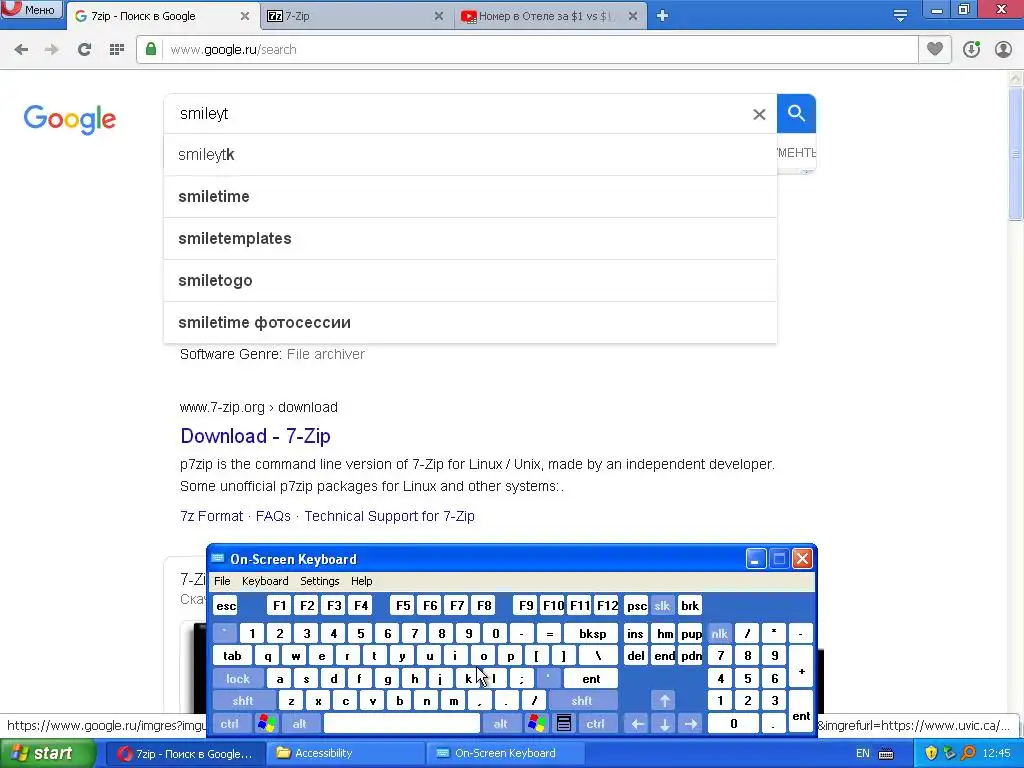The width and height of the screenshot is (1024, 768).
Task: Close the 7zip Google search tab
Action: pos(245,16)
